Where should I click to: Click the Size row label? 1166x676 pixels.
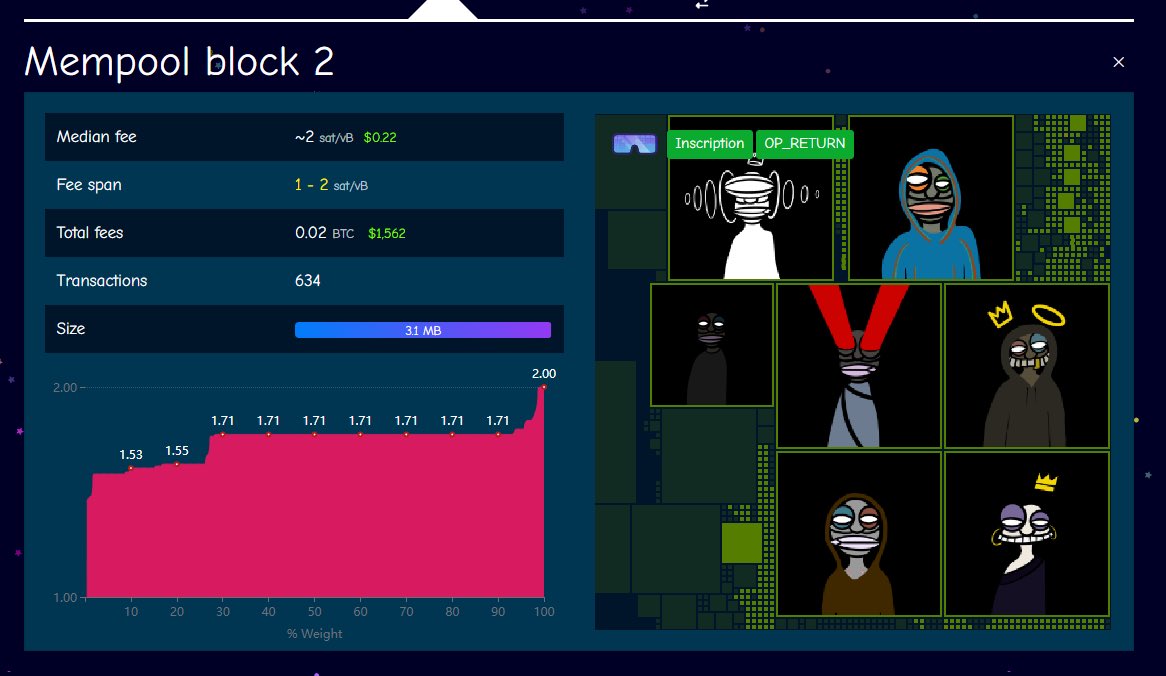(71, 329)
